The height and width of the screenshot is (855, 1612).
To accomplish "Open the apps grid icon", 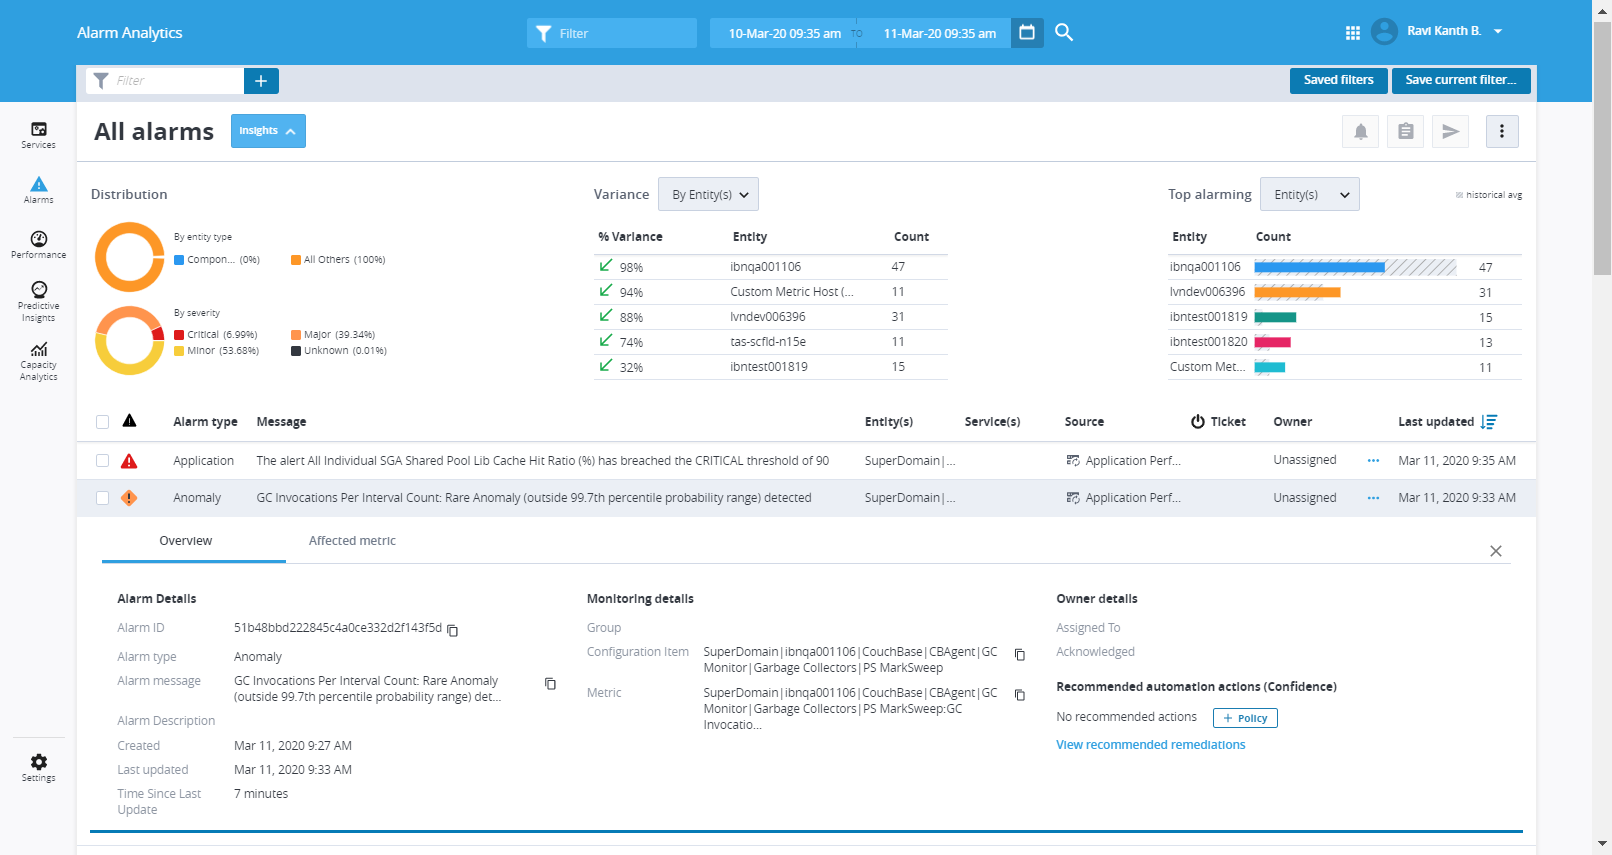I will [1352, 33].
